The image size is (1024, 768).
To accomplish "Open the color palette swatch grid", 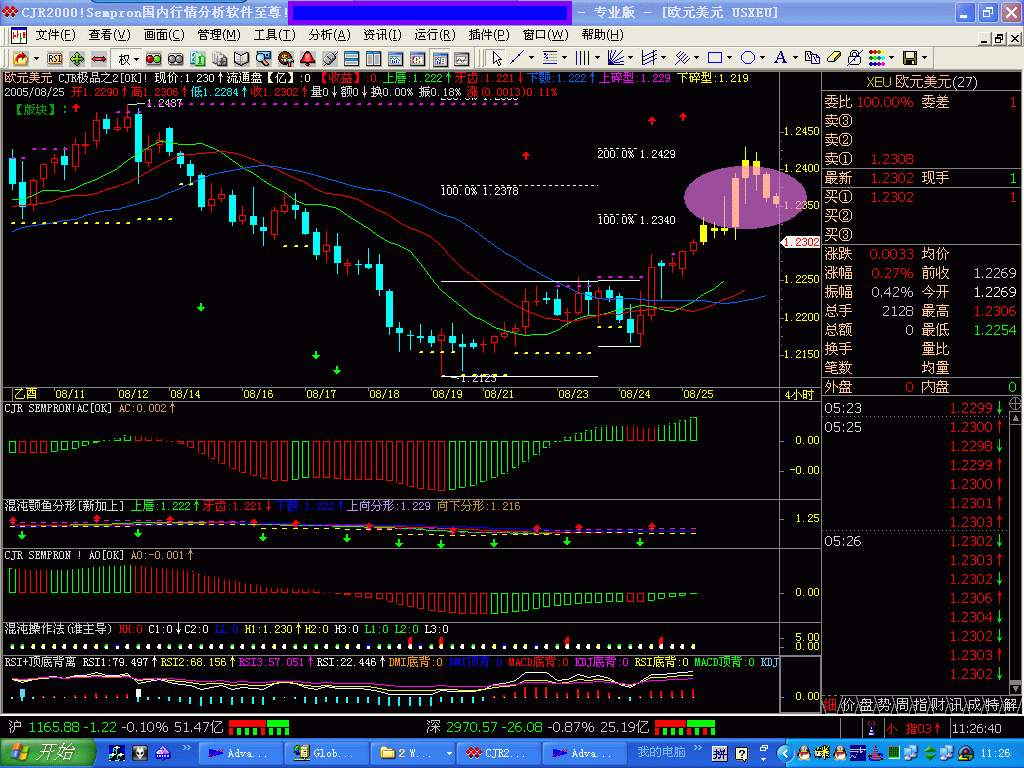I will (876, 59).
